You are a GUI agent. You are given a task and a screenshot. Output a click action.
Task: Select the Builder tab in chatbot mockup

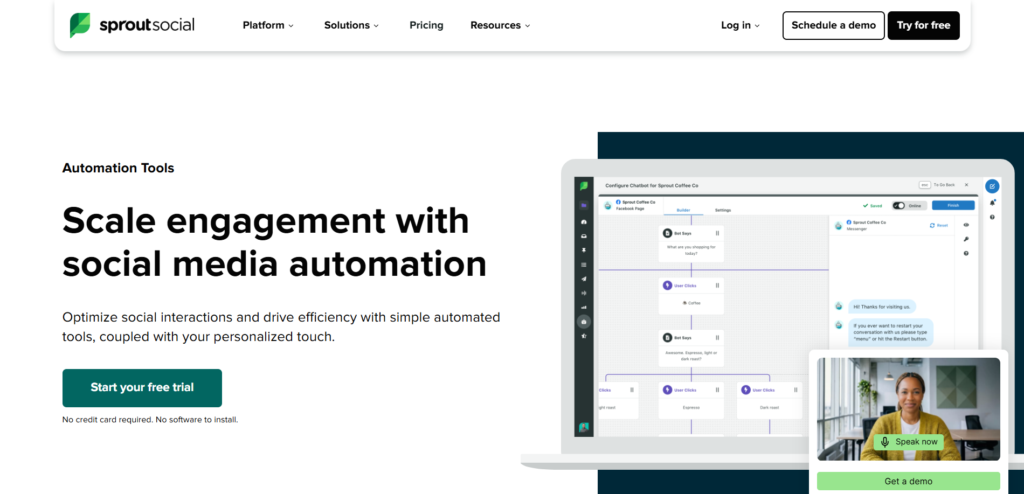(x=683, y=210)
